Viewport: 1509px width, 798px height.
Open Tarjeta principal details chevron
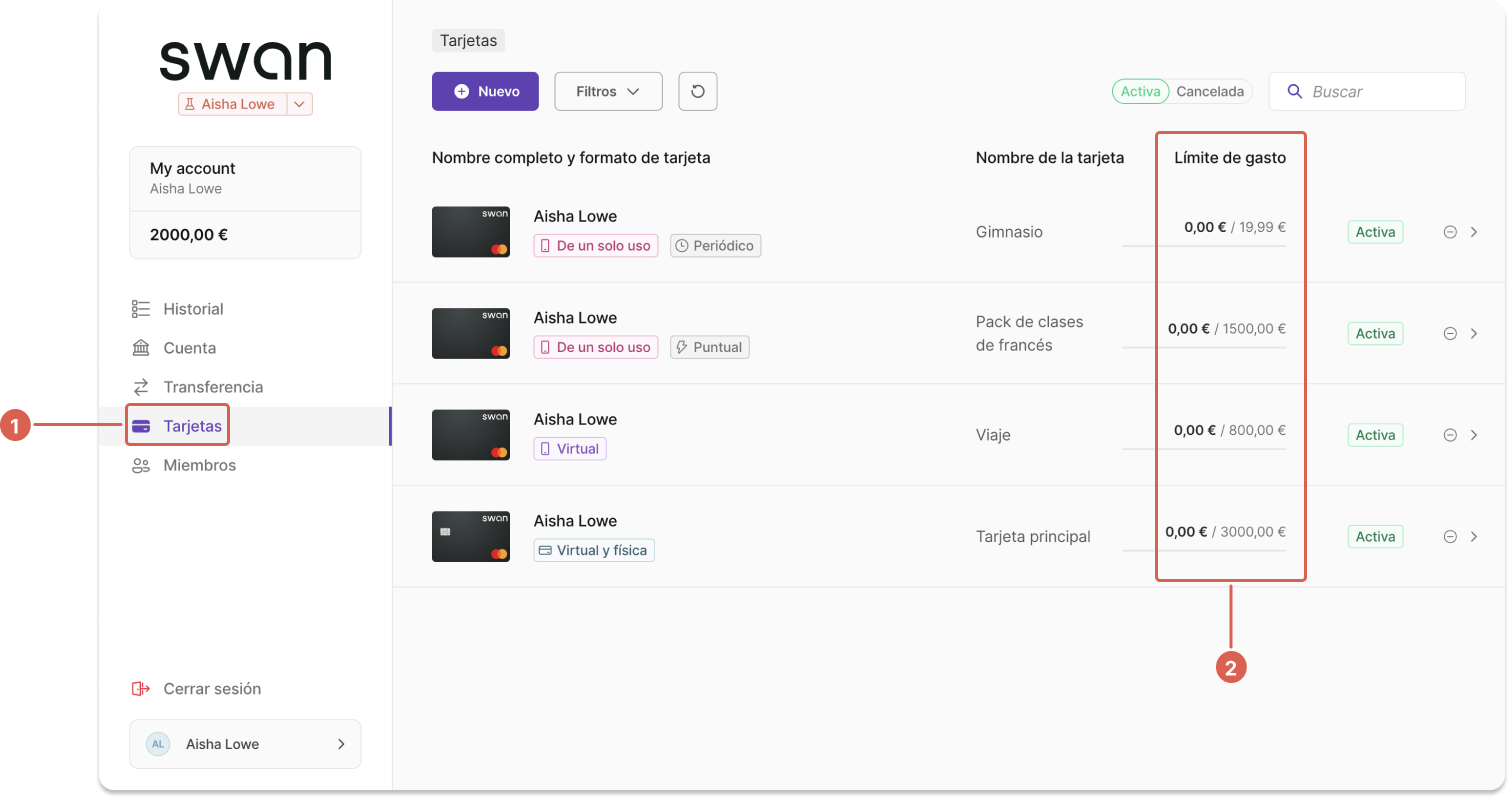point(1474,537)
